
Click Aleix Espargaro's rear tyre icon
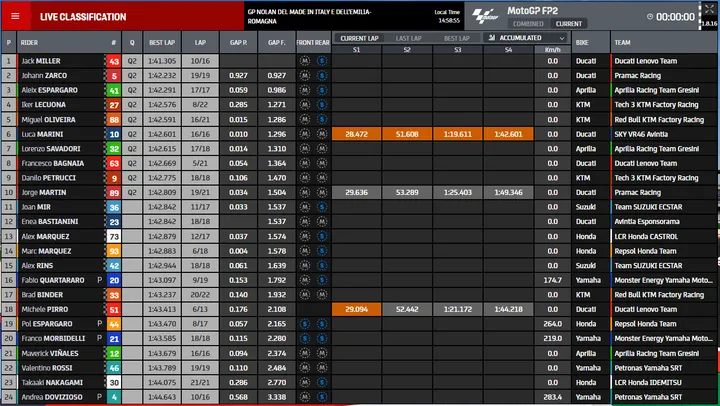point(322,90)
